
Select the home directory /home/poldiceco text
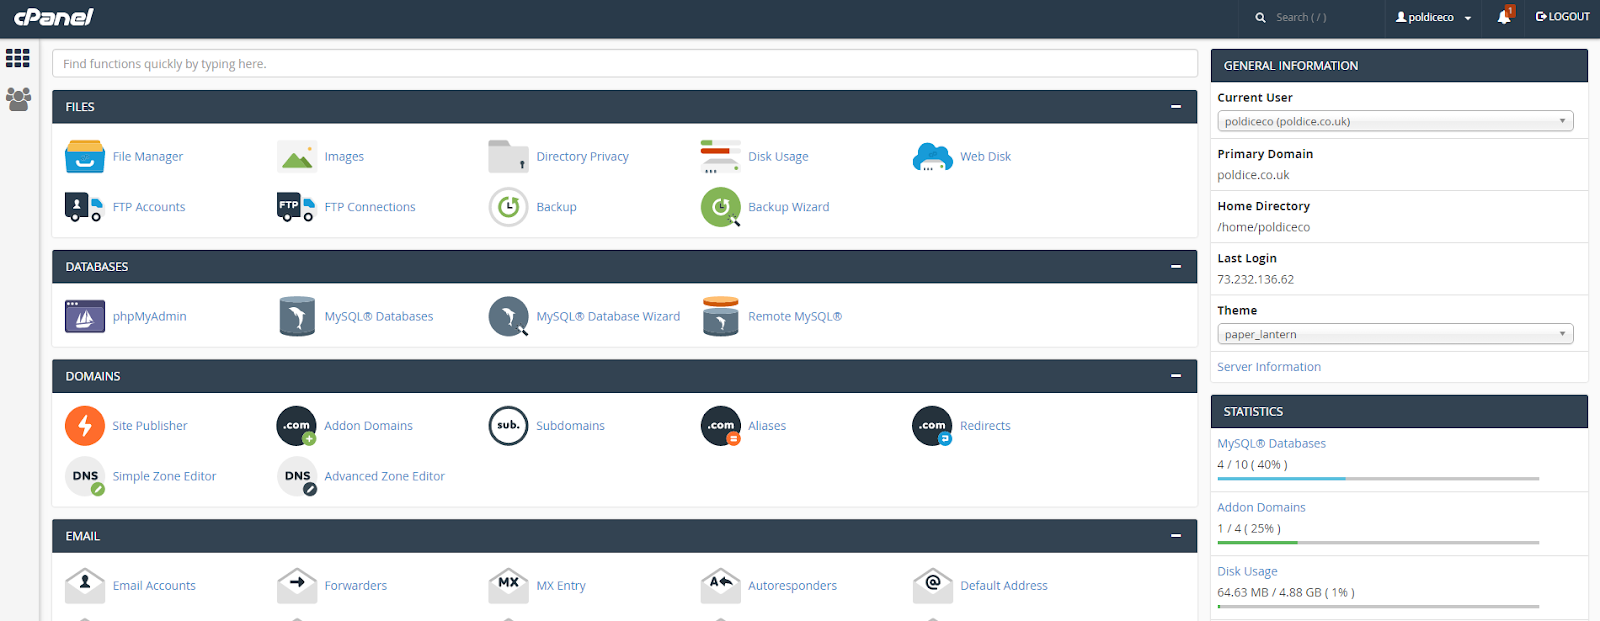point(1263,227)
